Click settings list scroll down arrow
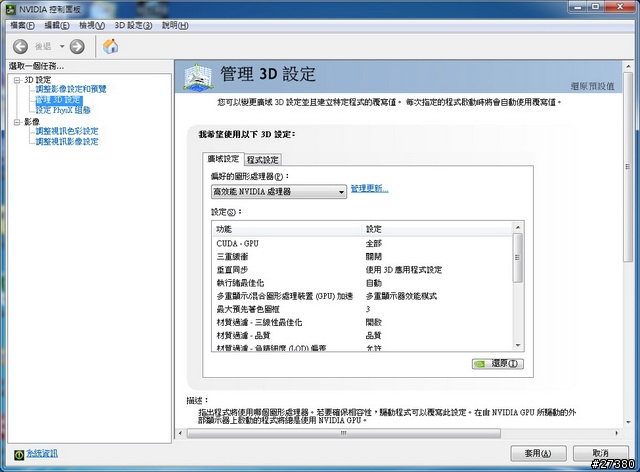The image size is (640, 472). pyautogui.click(x=518, y=345)
